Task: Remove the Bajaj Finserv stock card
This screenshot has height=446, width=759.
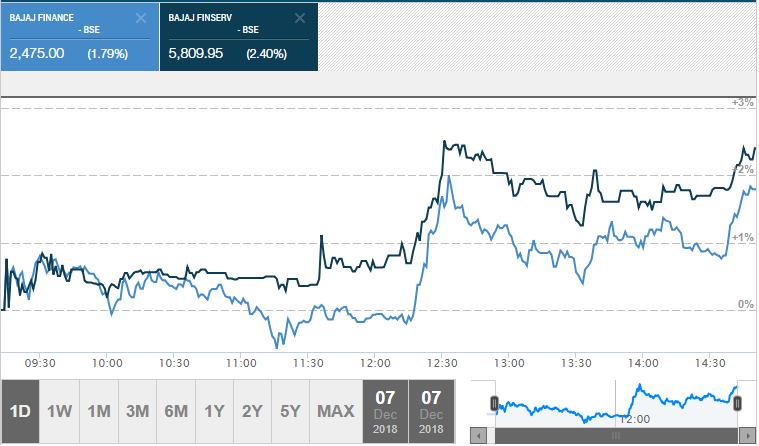Action: tap(300, 18)
